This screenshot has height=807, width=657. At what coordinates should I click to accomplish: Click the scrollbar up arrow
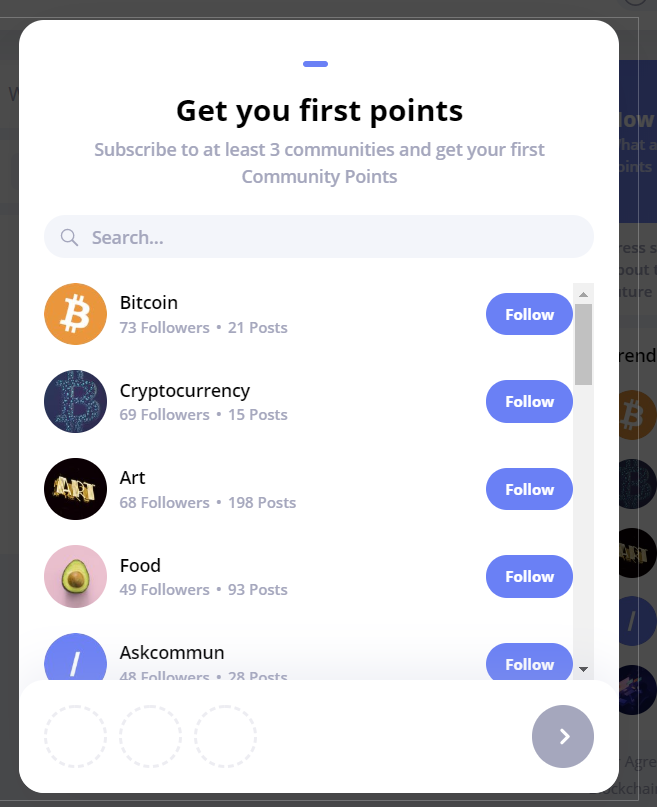click(x=583, y=294)
